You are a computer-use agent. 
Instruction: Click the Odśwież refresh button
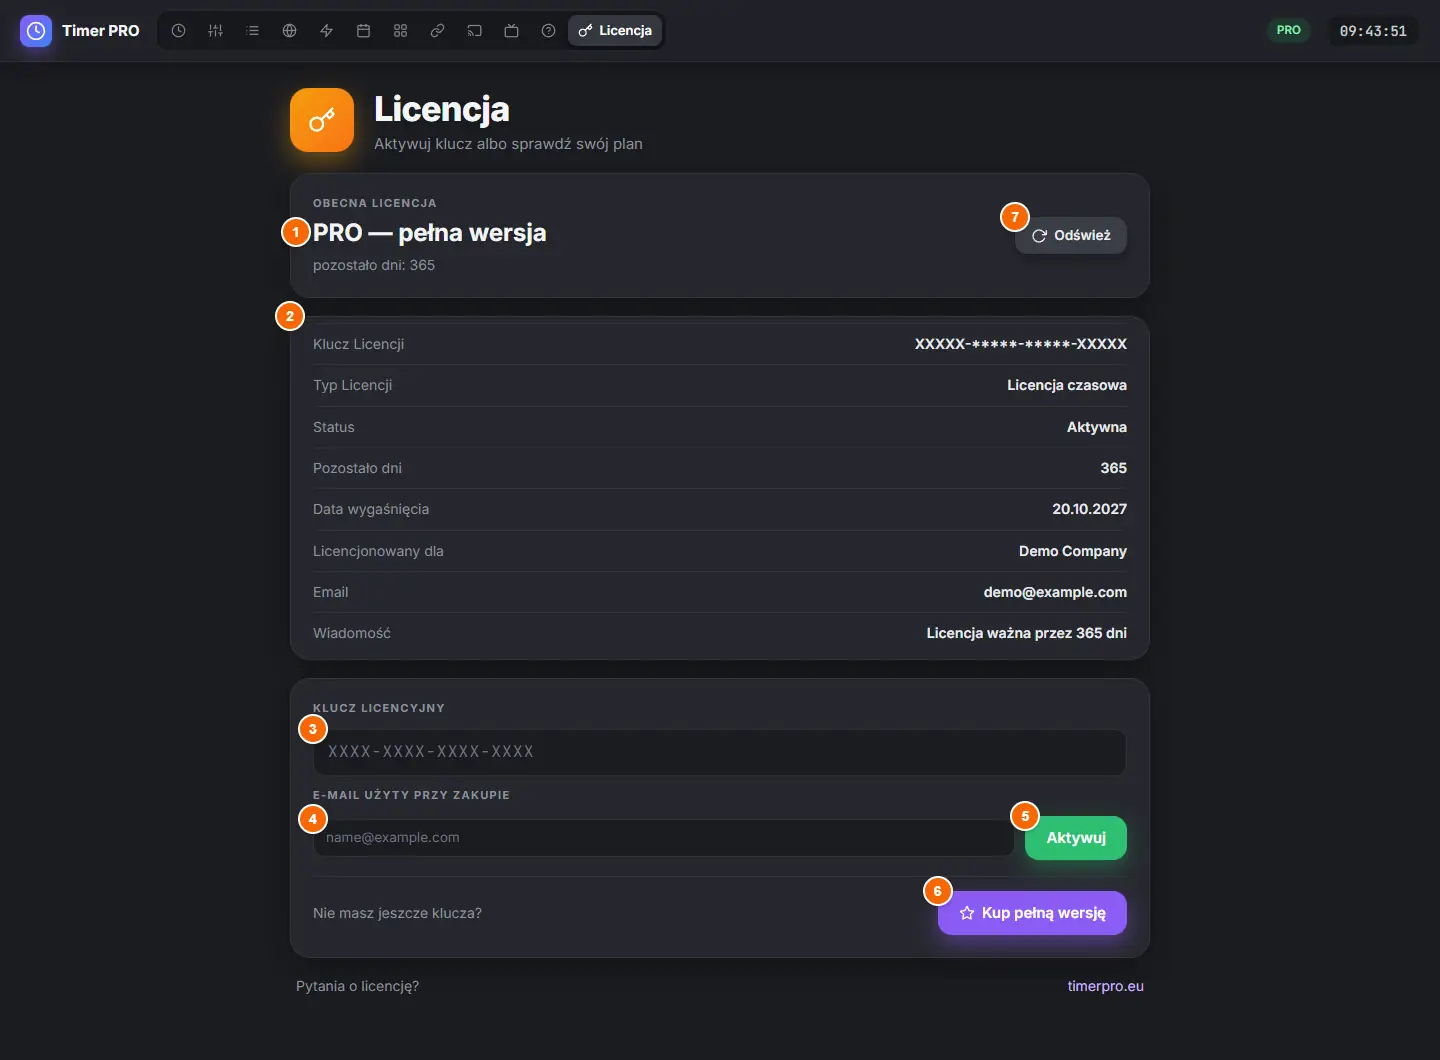coord(1071,236)
